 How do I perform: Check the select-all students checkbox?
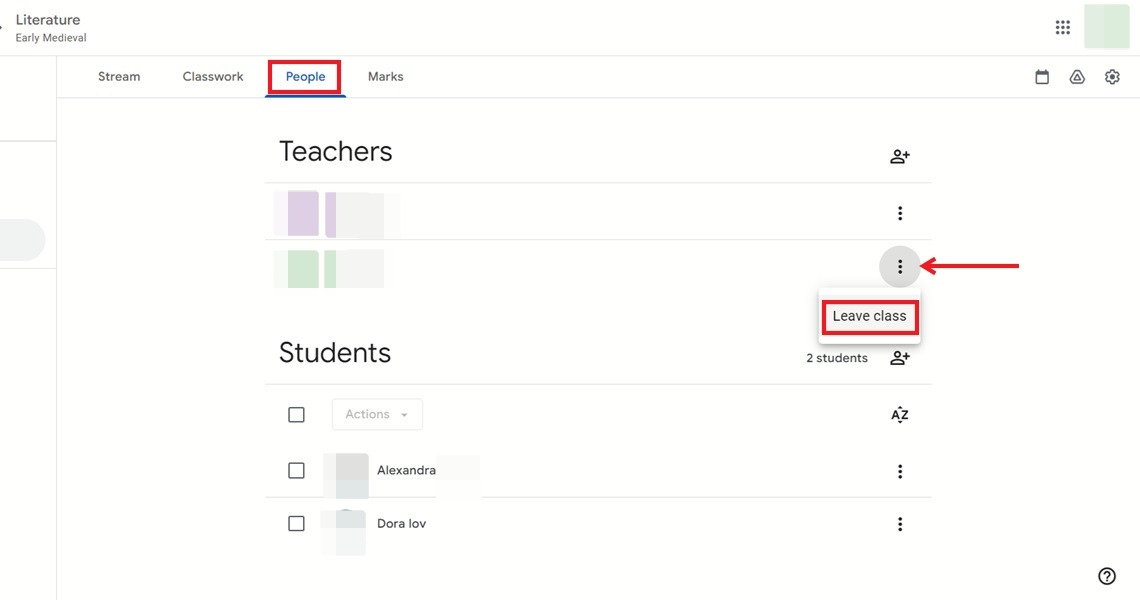(296, 414)
